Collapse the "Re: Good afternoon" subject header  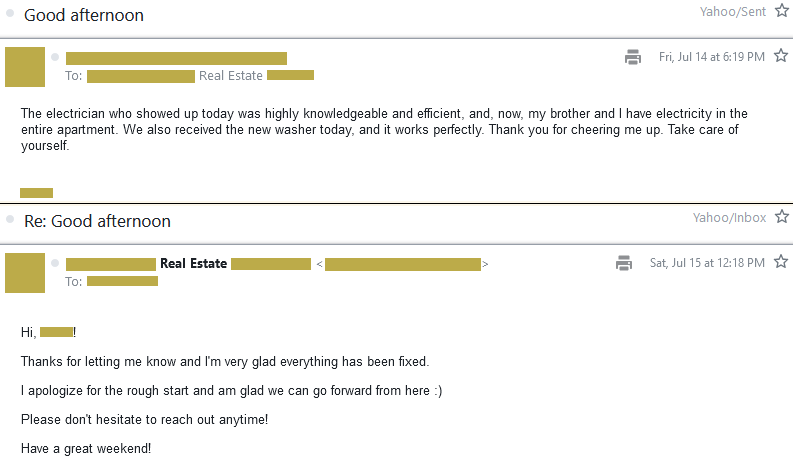[x=97, y=221]
